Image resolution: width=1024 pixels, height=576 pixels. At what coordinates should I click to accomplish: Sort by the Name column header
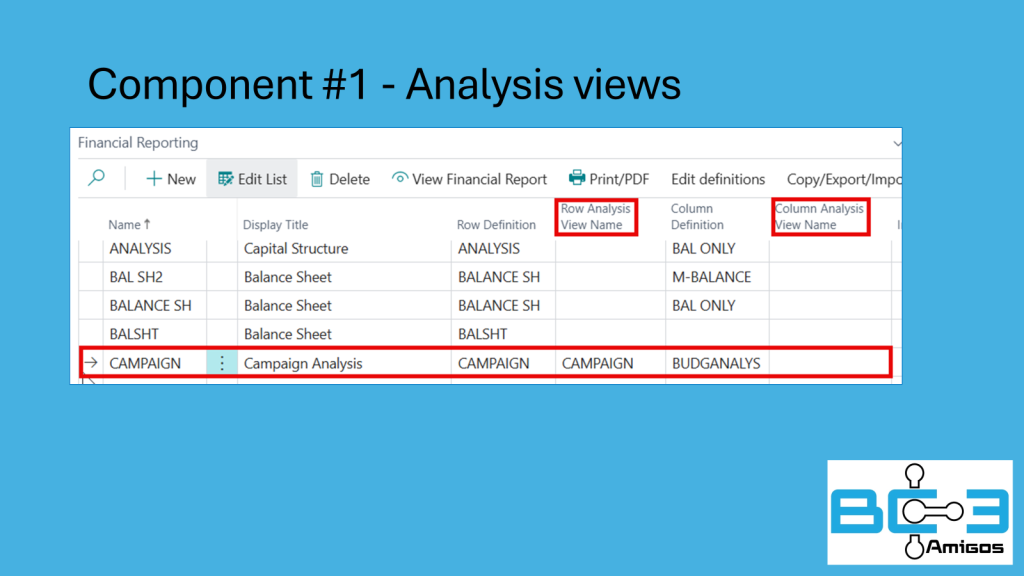coord(124,225)
